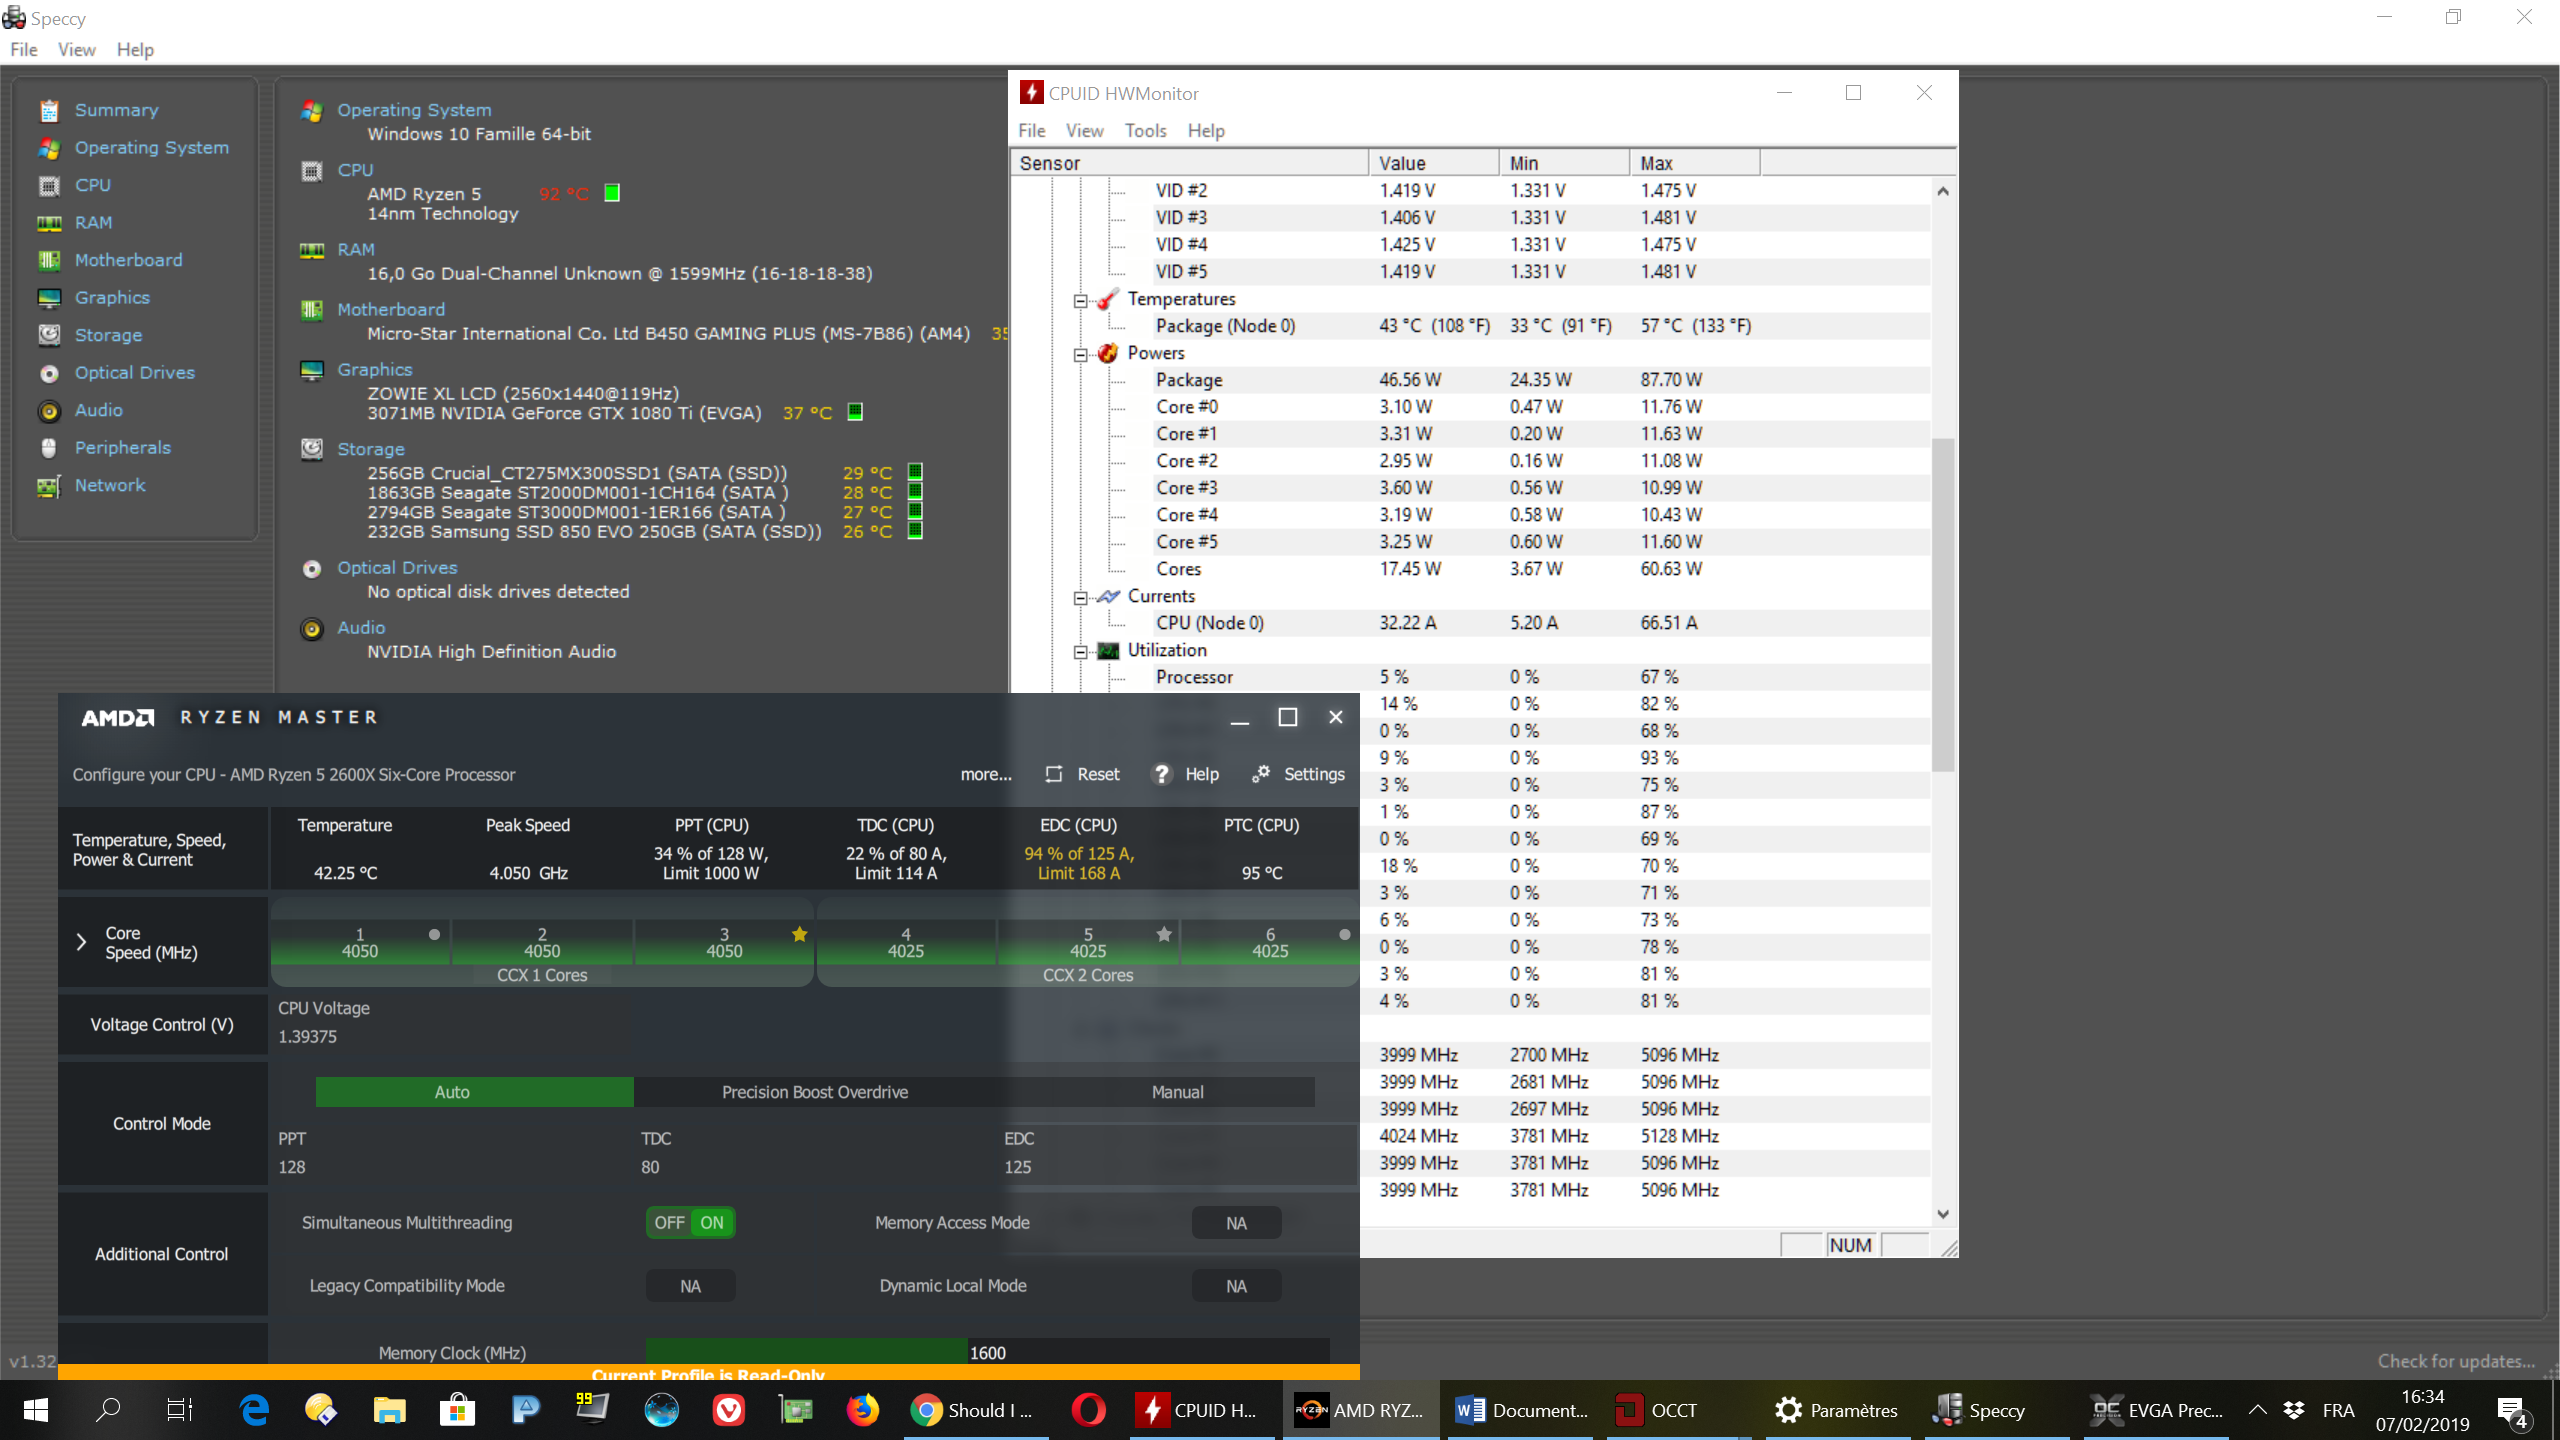The image size is (2560, 1440).
Task: Switch to Chrome window in taskbar
Action: click(975, 1410)
